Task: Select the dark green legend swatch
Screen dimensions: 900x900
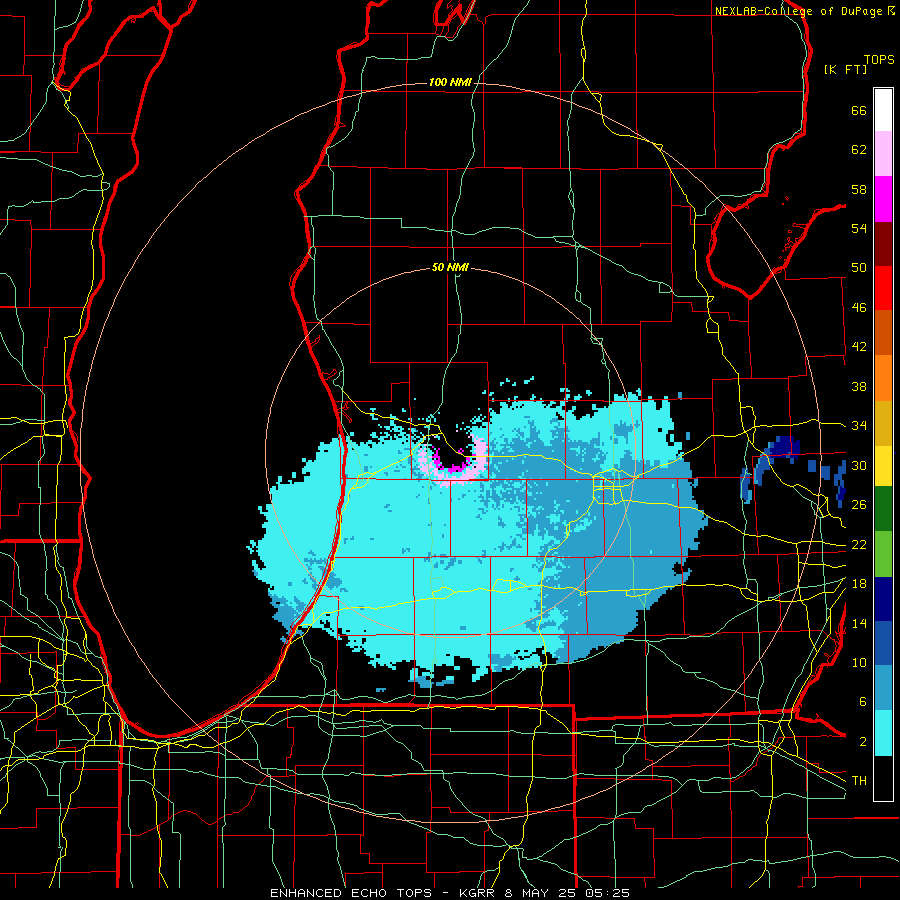Action: (883, 509)
